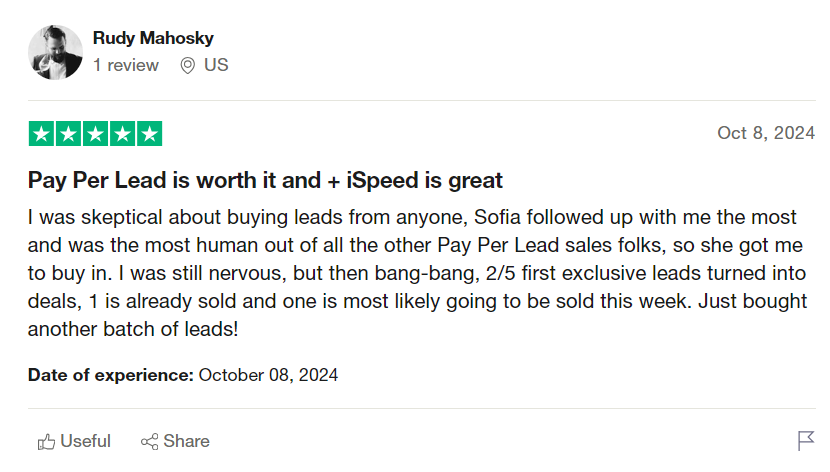Click the Oct 8, 2024 review date

click(766, 133)
